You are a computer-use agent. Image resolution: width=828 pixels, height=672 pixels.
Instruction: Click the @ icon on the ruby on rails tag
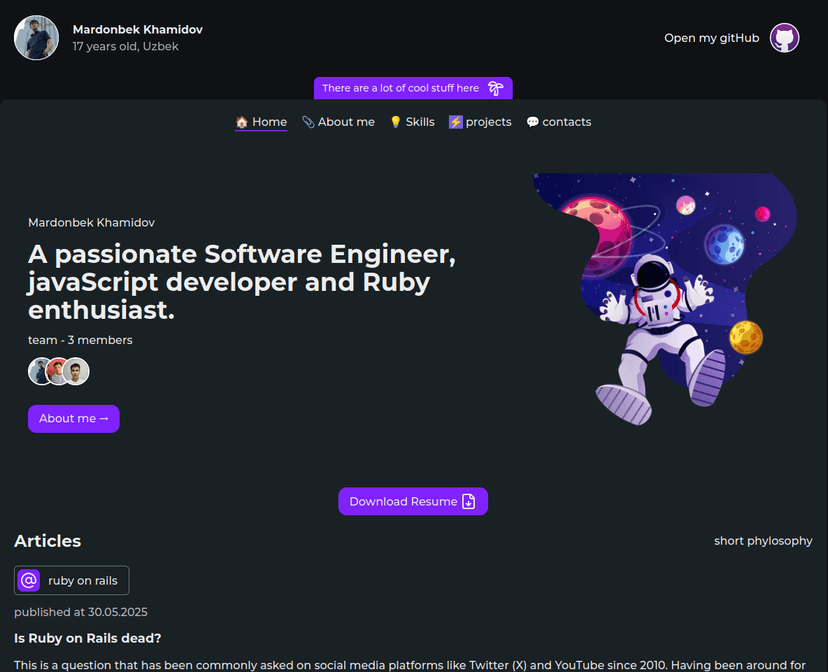coord(29,580)
